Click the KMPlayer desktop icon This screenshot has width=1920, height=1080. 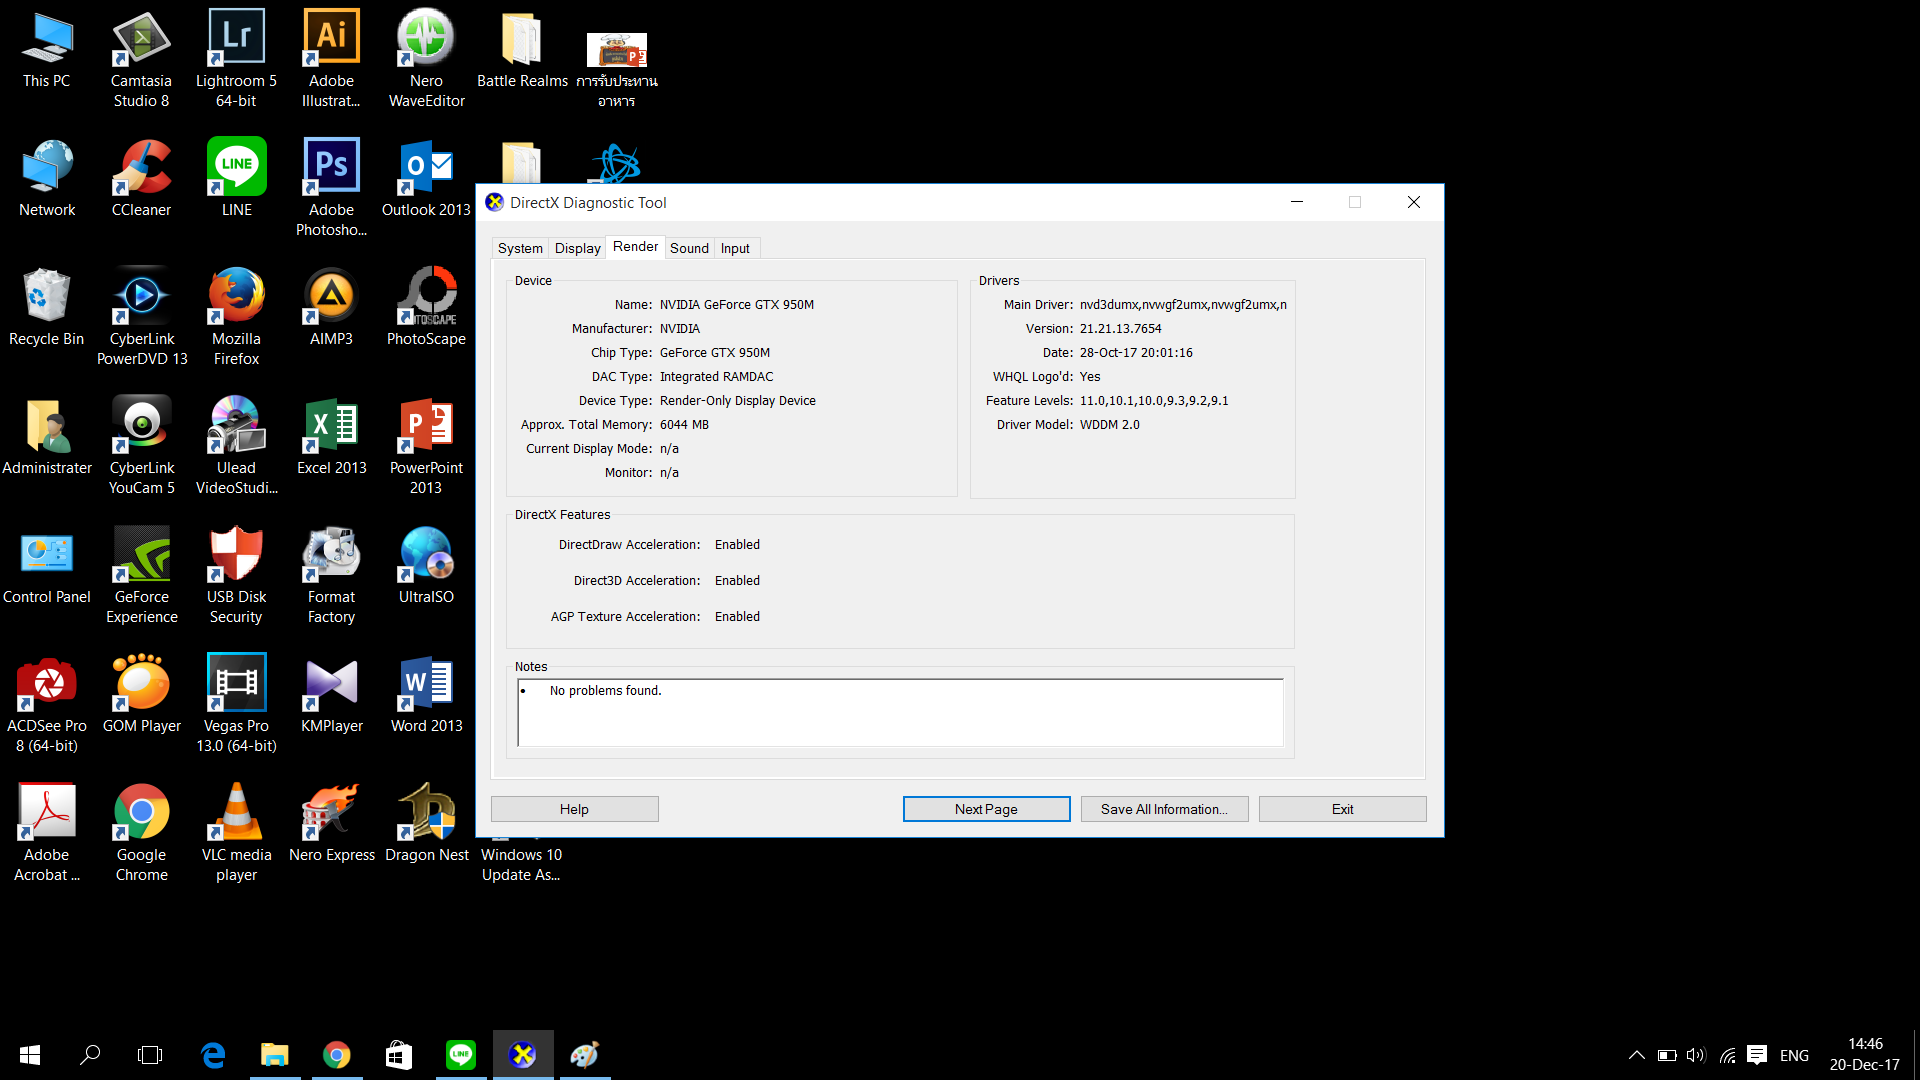(x=331, y=685)
